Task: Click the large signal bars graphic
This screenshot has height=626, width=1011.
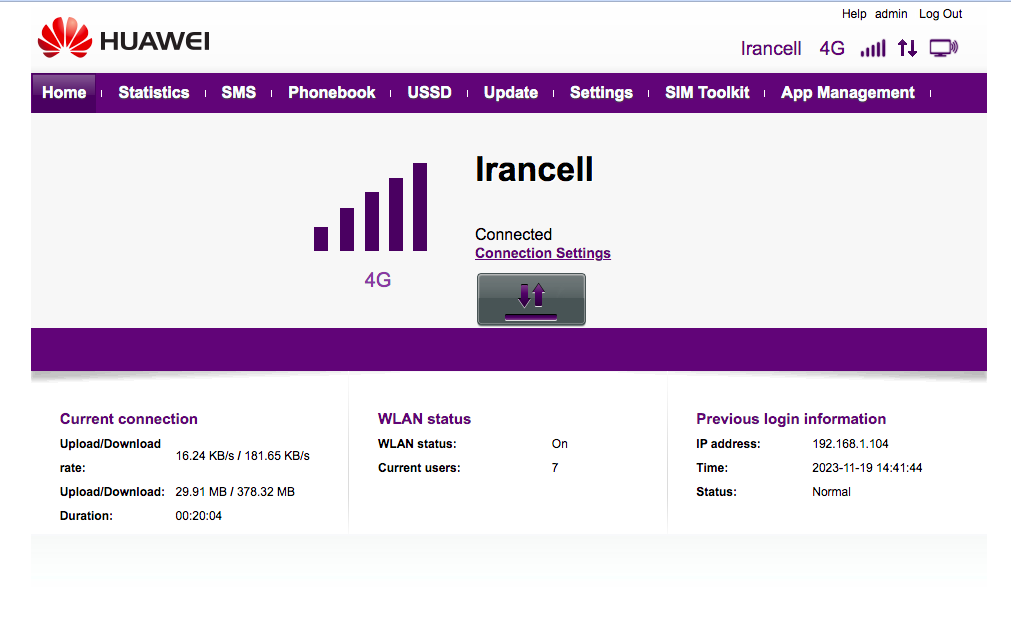Action: [x=371, y=207]
